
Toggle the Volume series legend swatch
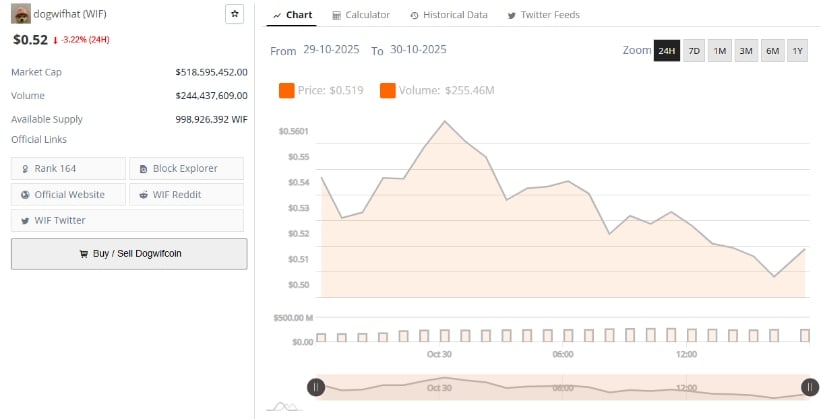point(387,91)
